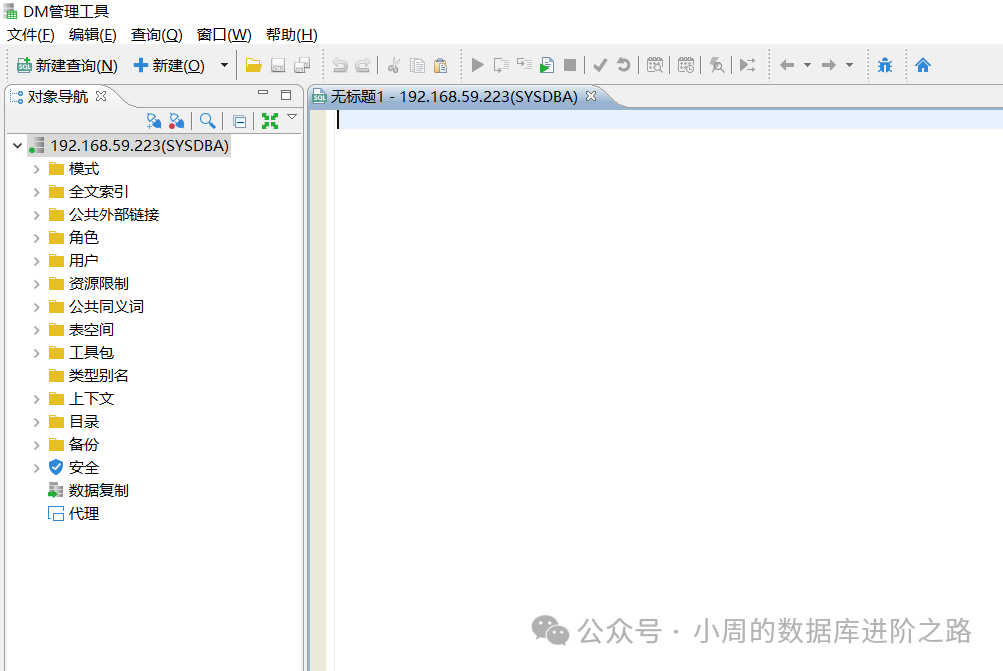Click the copy icon in toolbar
Screen dimensions: 1003x671
tap(417, 65)
